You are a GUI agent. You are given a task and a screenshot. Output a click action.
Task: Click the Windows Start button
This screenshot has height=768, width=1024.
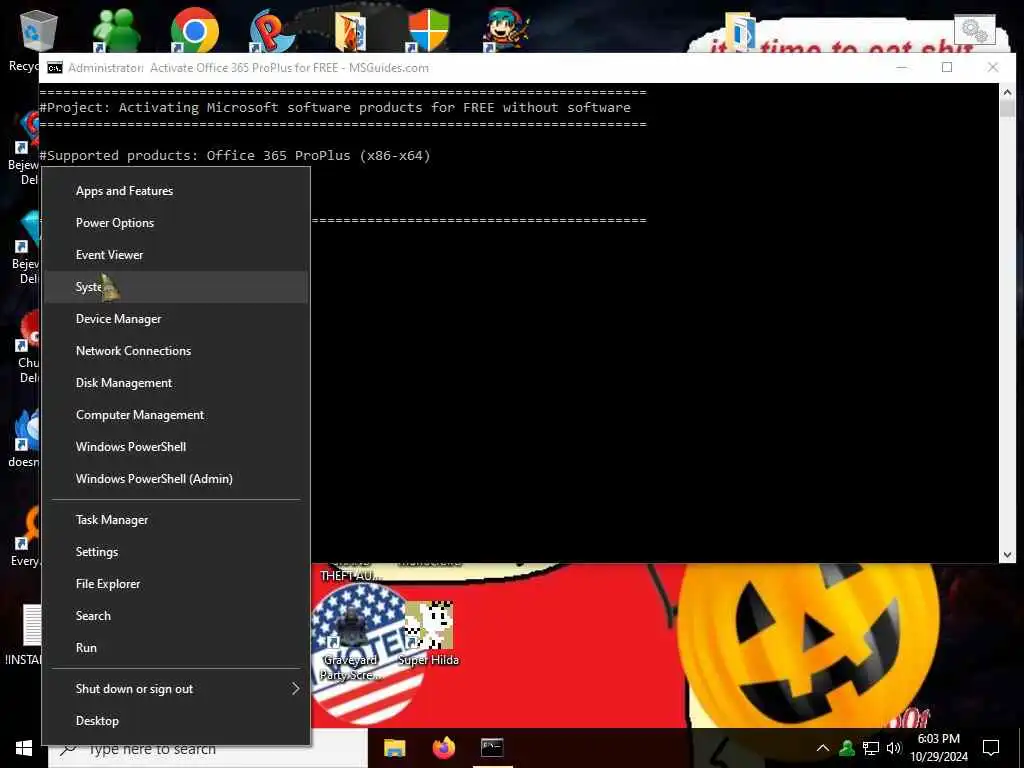24,748
